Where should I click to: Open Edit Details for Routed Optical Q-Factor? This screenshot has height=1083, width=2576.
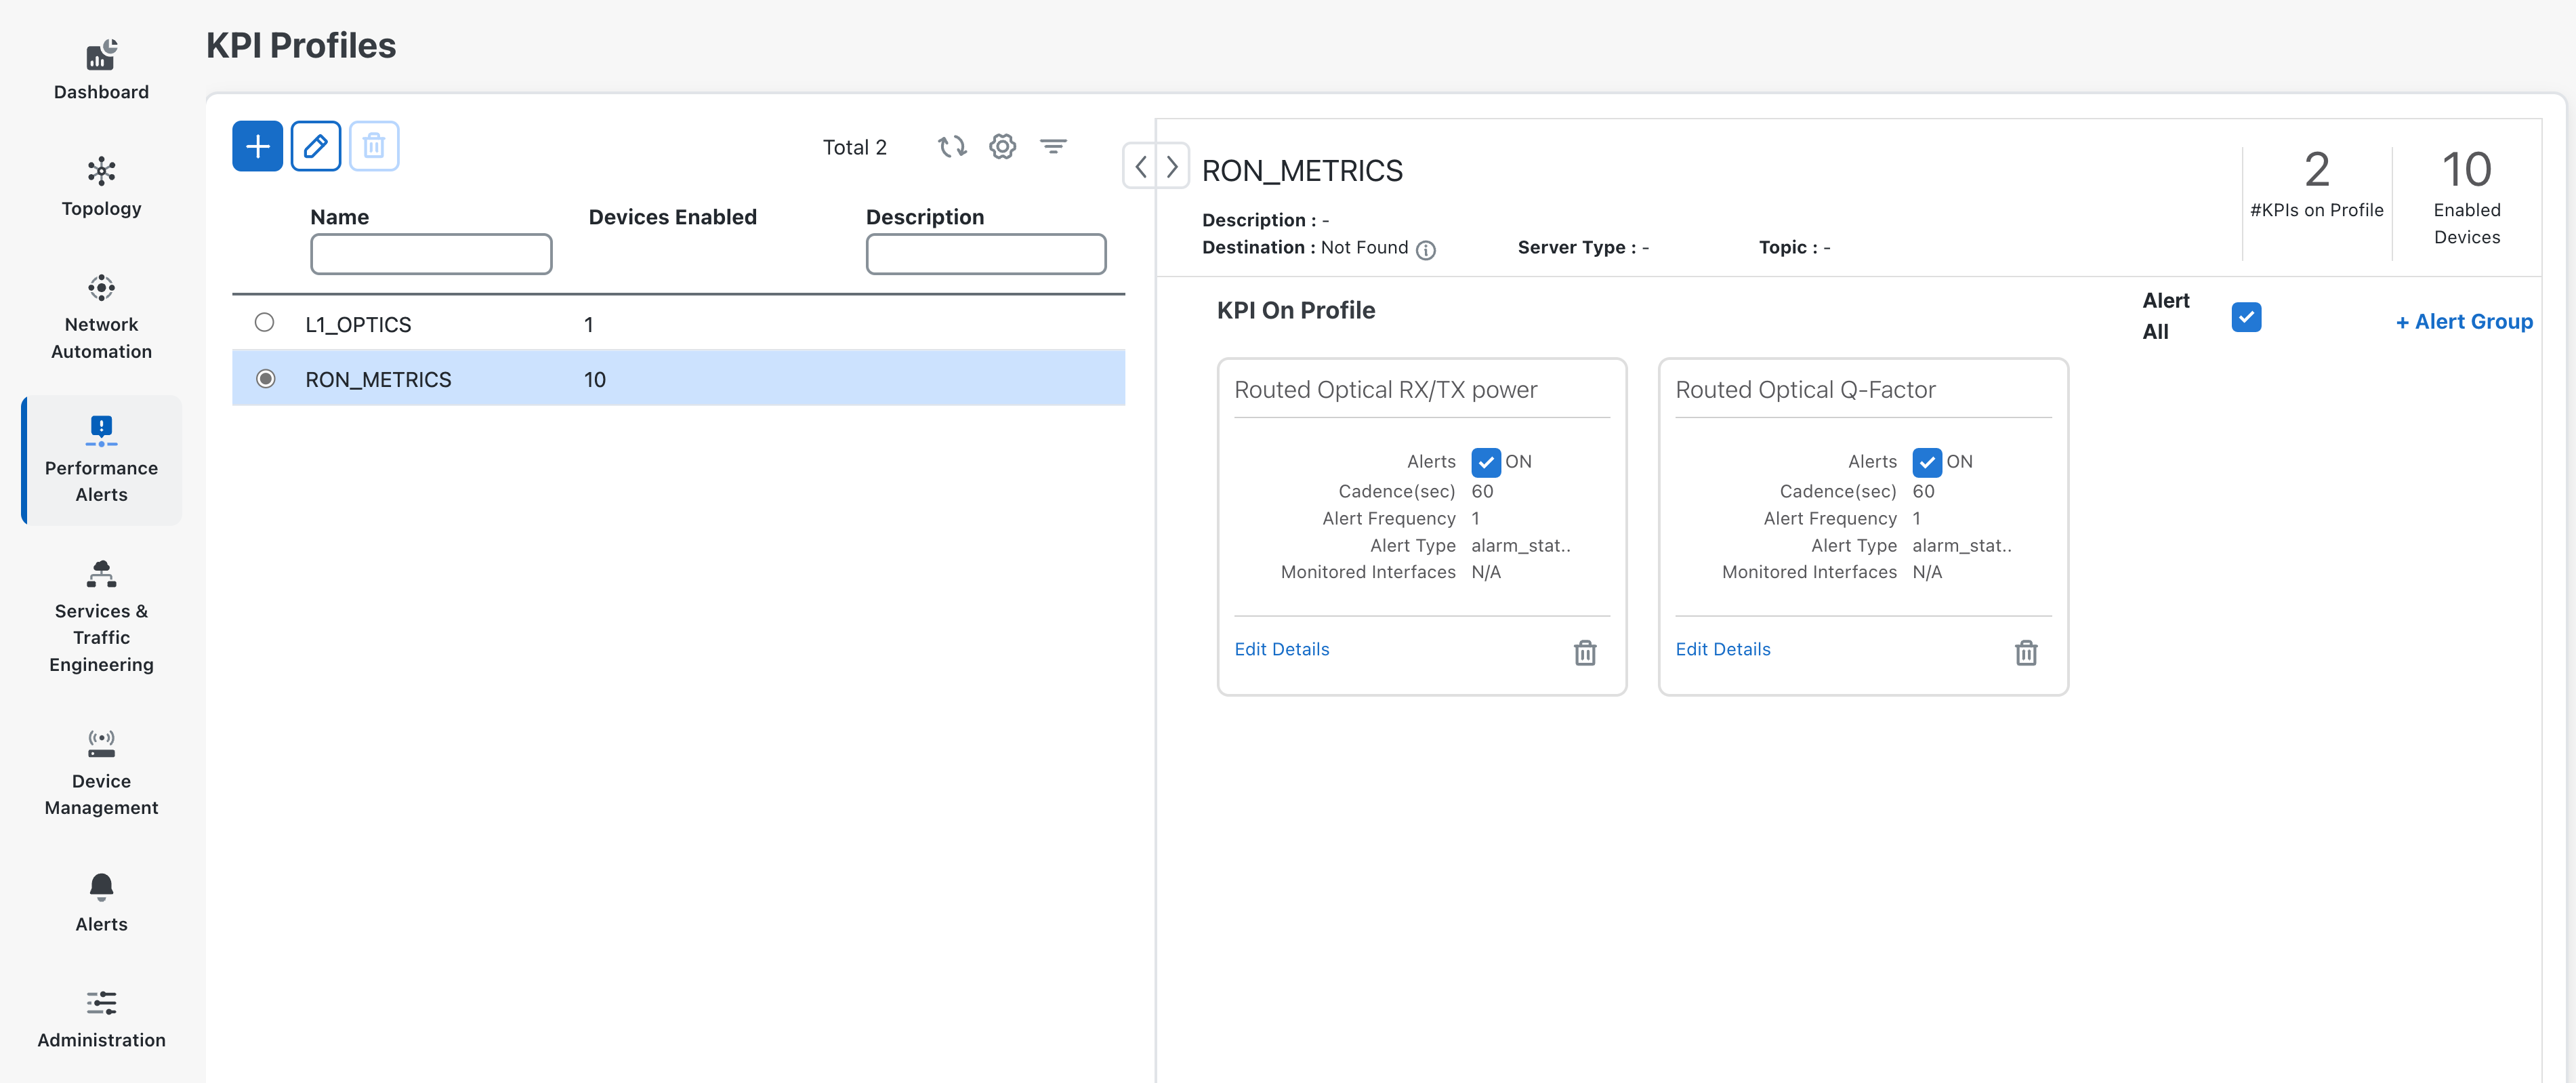click(x=1722, y=649)
